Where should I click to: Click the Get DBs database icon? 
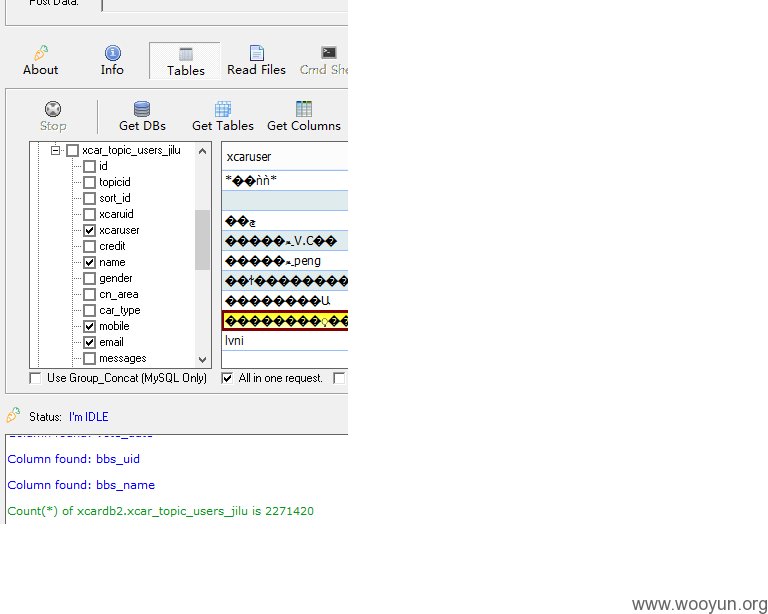click(x=142, y=109)
